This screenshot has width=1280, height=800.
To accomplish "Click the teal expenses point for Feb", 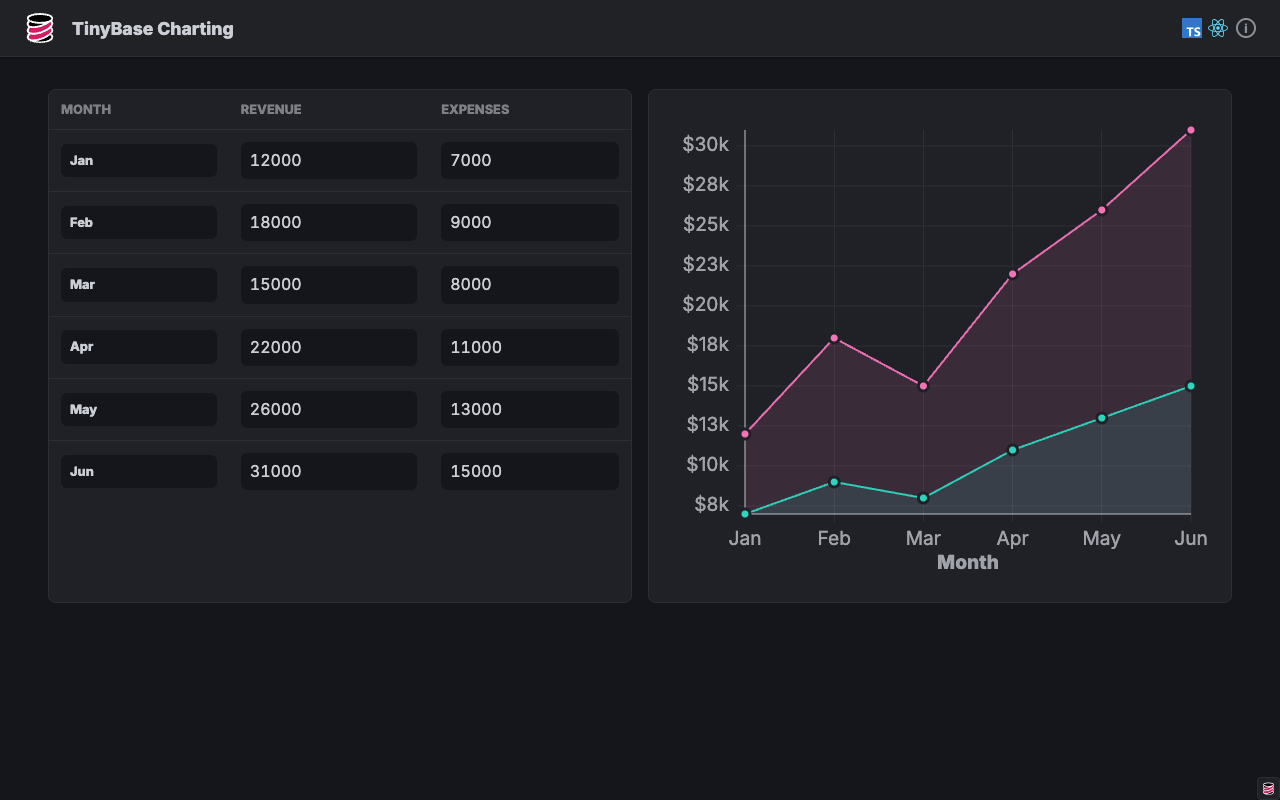I will click(x=834, y=482).
